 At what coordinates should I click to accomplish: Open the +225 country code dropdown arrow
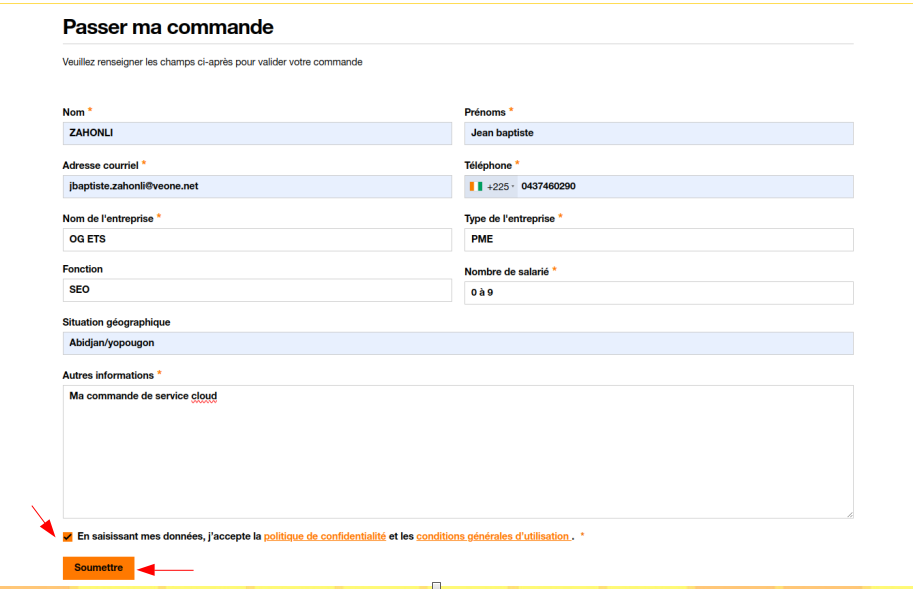[513, 187]
